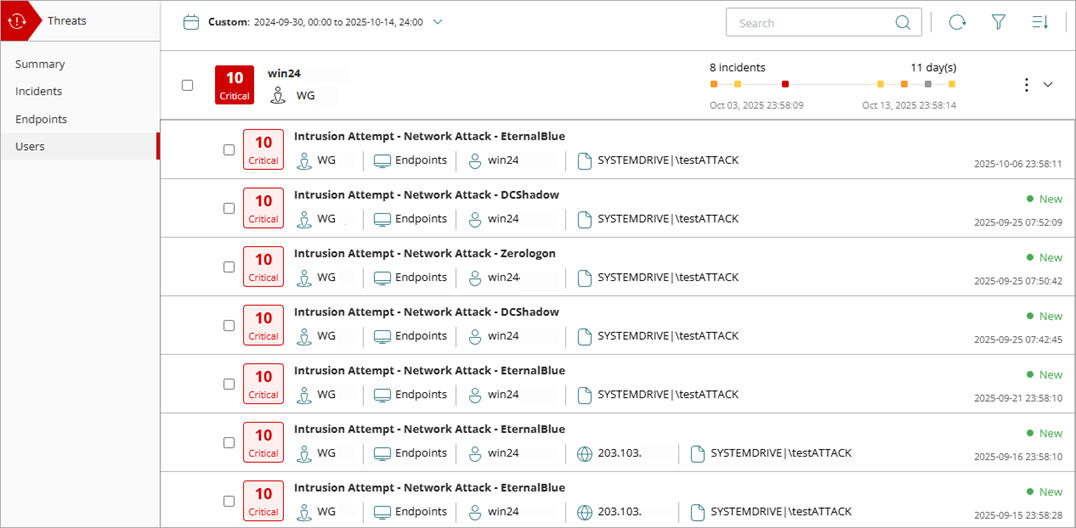The width and height of the screenshot is (1076, 528).
Task: Check the EternalBlue incident dated 2025-09-16
Action: [229, 442]
